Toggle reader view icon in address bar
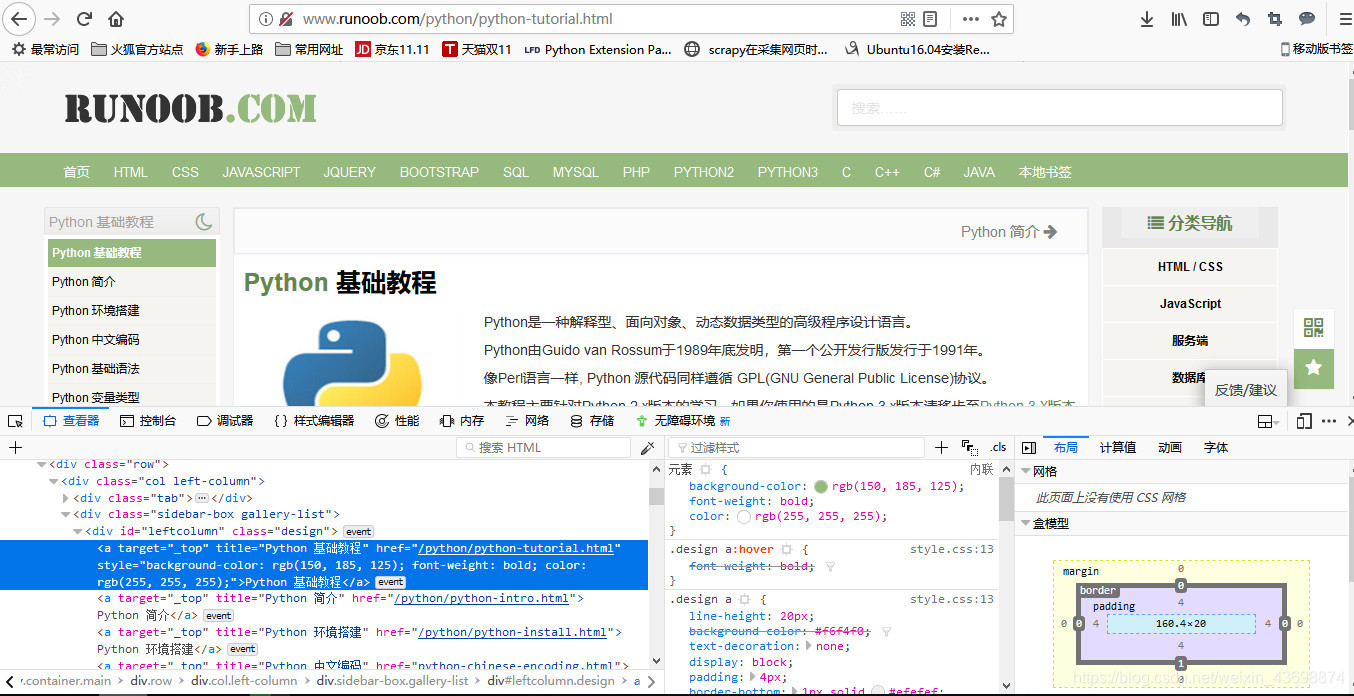1354x696 pixels. [930, 19]
